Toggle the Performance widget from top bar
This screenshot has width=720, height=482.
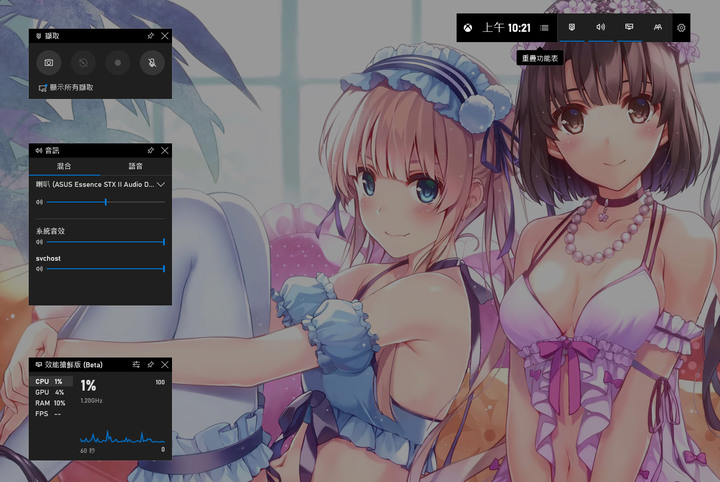point(629,28)
